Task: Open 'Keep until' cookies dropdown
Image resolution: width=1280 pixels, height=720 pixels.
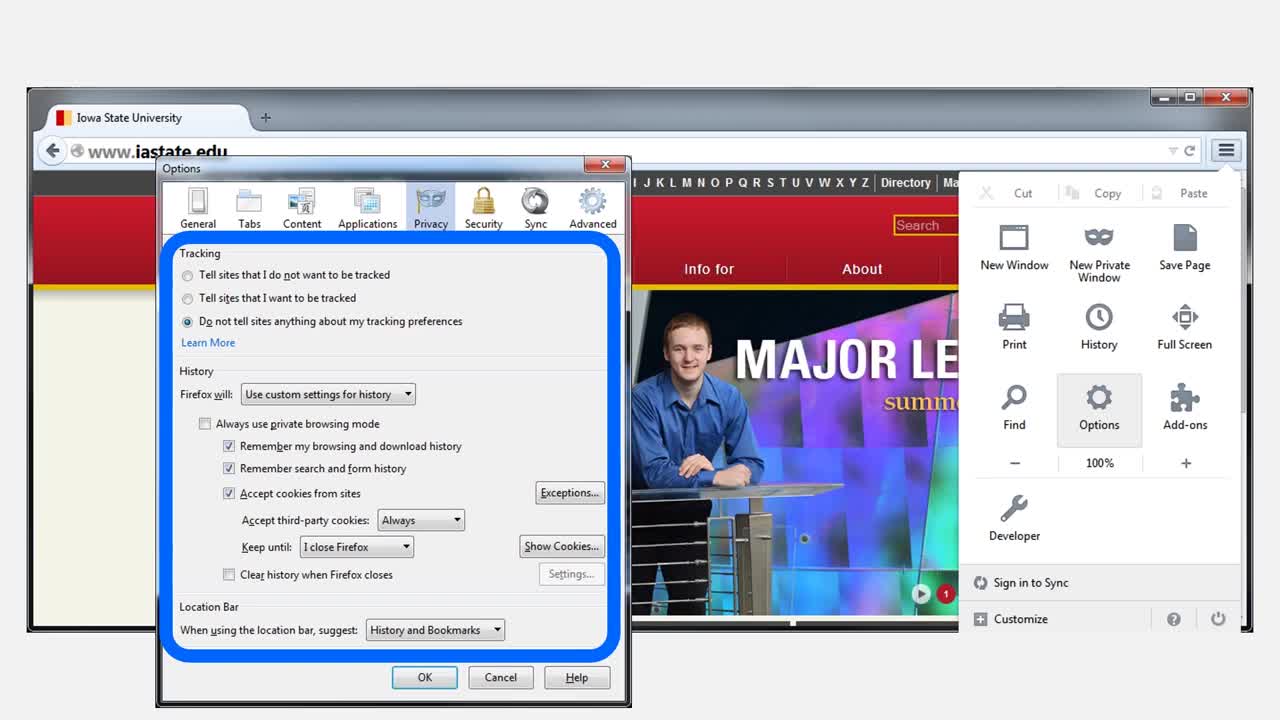Action: tap(357, 547)
